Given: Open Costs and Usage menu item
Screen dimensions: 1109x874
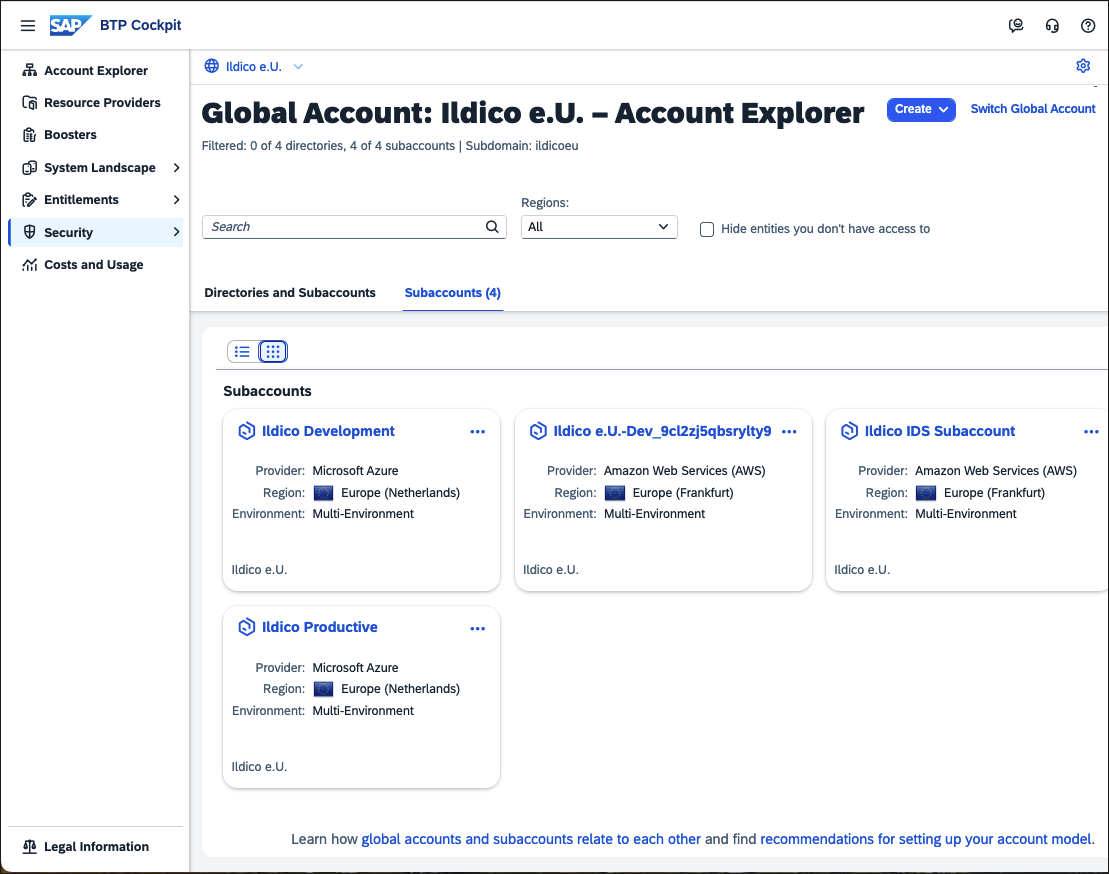Looking at the screenshot, I should pos(95,264).
